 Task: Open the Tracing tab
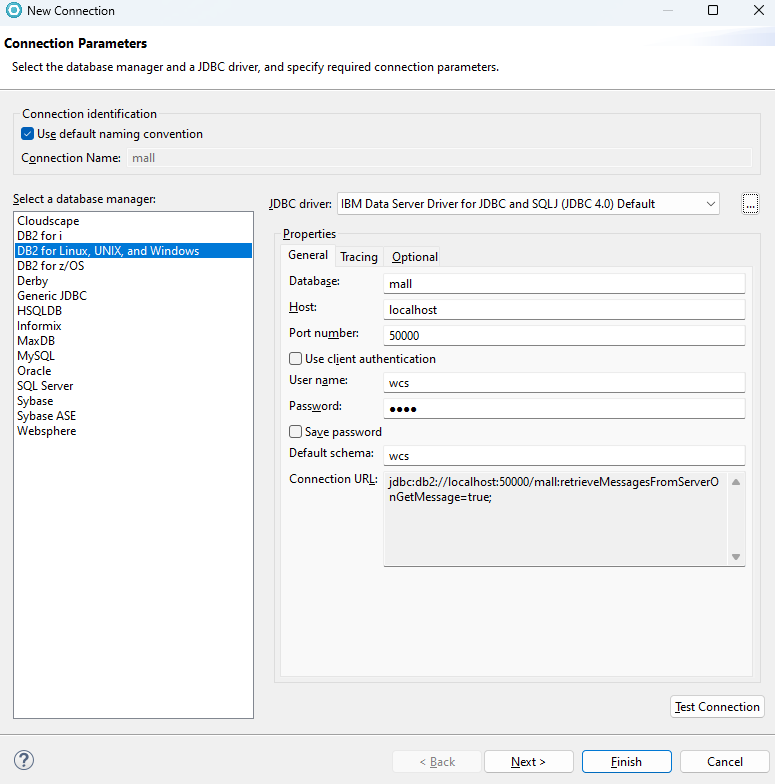pos(358,257)
